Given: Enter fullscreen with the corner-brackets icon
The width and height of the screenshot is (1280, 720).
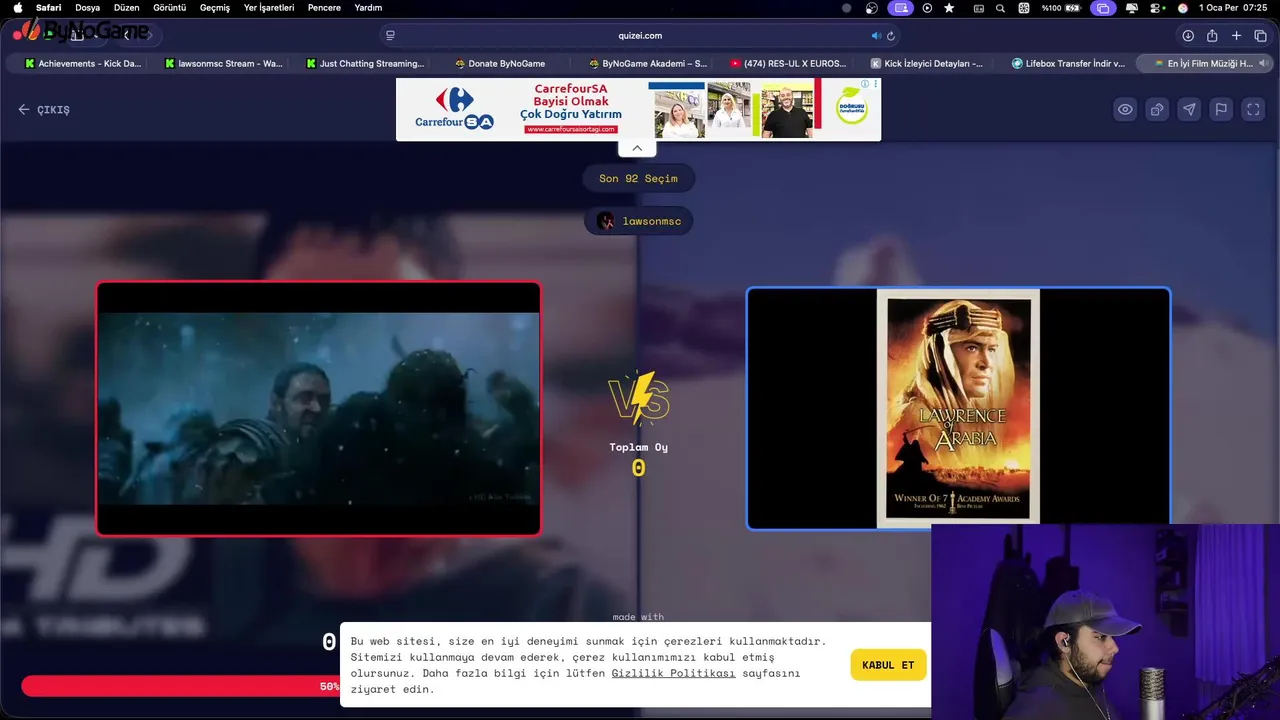Looking at the screenshot, I should tap(1253, 110).
